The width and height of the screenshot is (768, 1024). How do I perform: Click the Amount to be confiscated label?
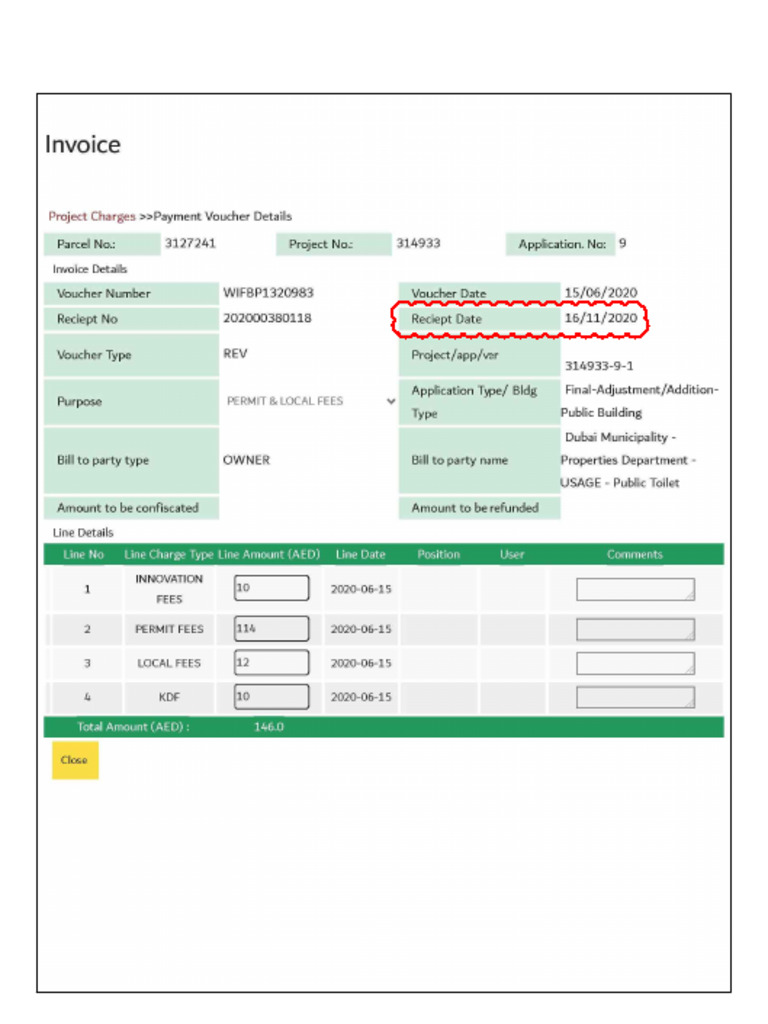(127, 507)
